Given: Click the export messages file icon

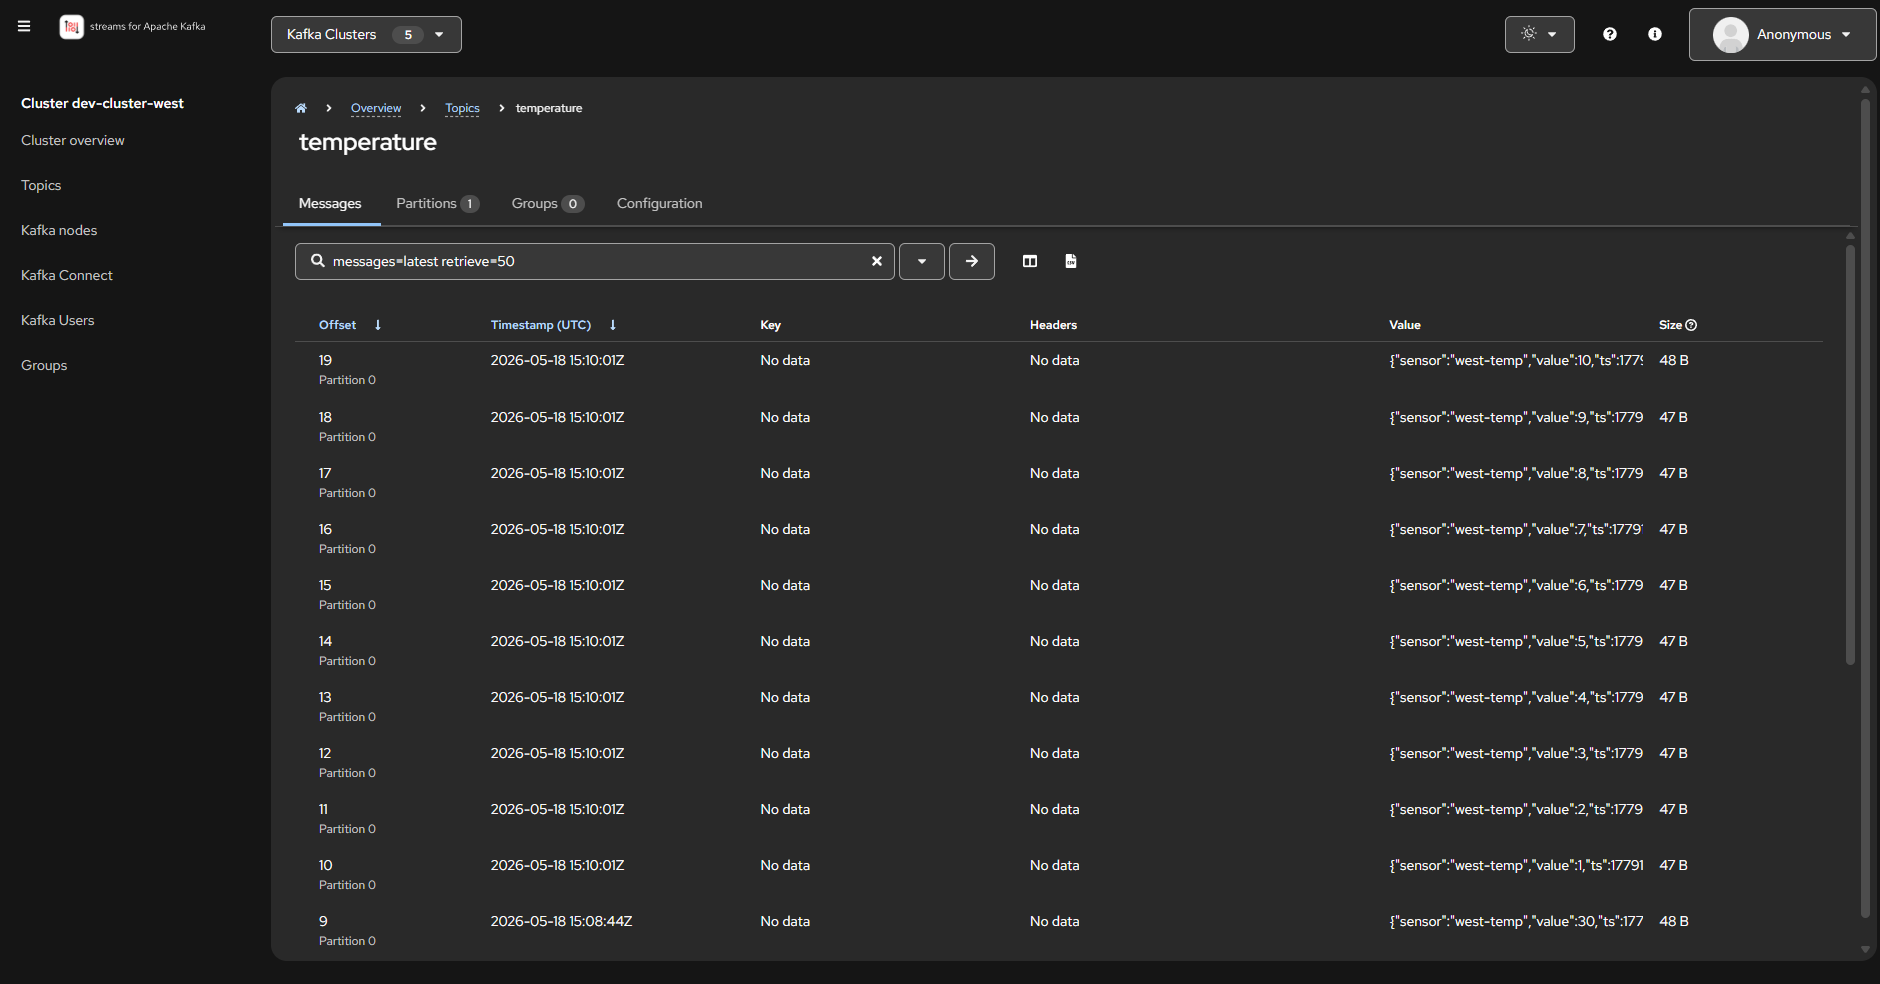Looking at the screenshot, I should click(x=1071, y=261).
